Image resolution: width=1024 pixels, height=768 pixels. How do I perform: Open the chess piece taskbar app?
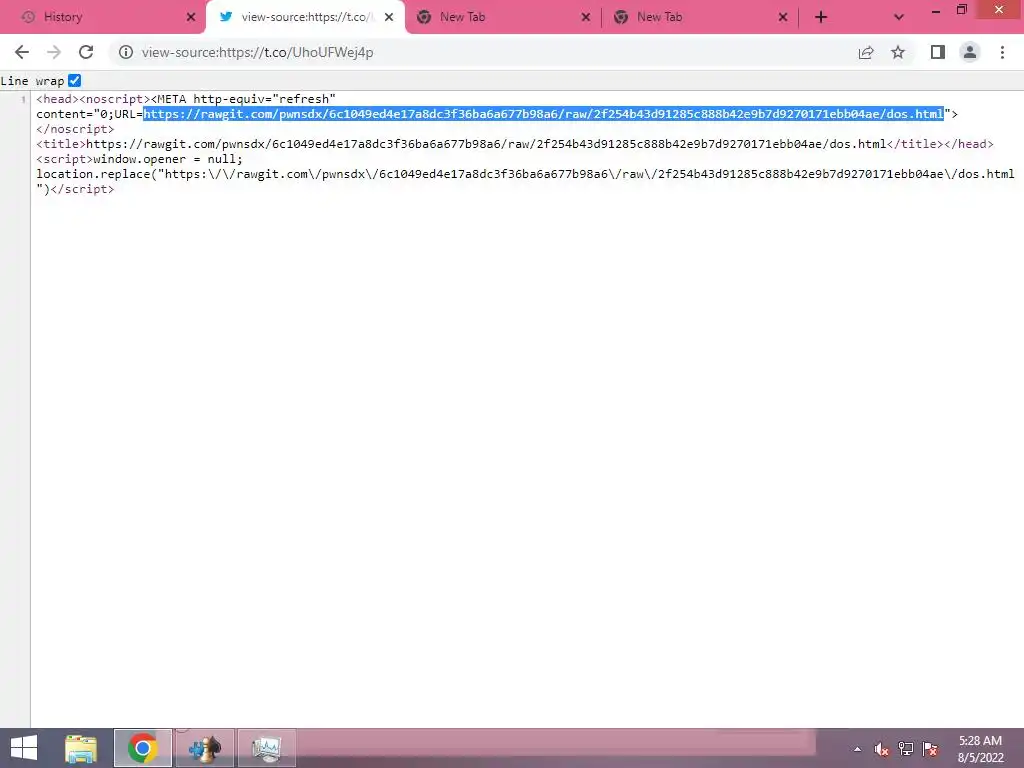205,748
